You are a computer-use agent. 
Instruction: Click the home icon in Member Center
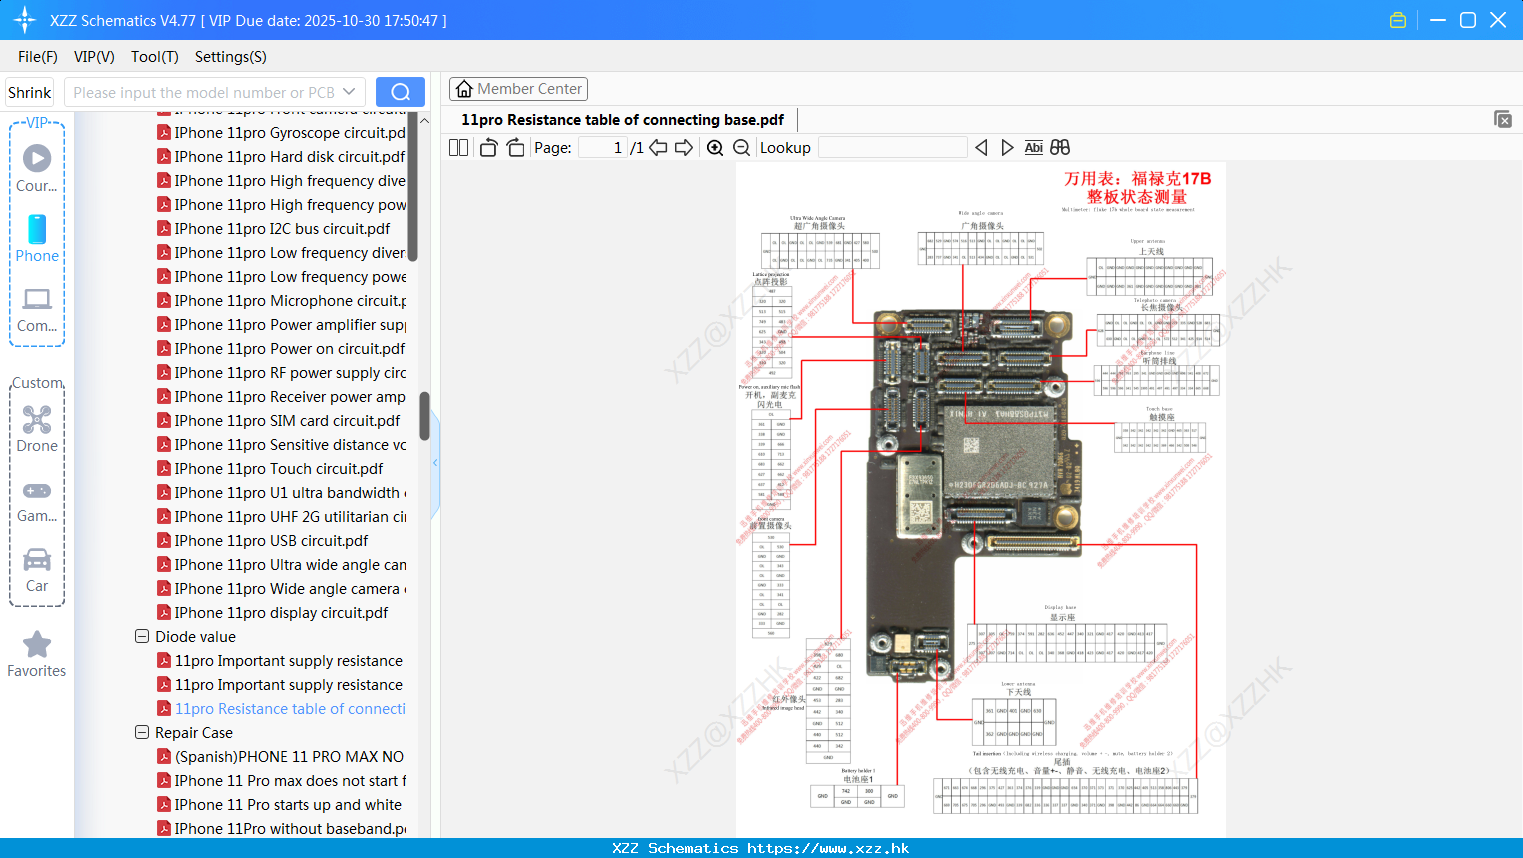(464, 89)
